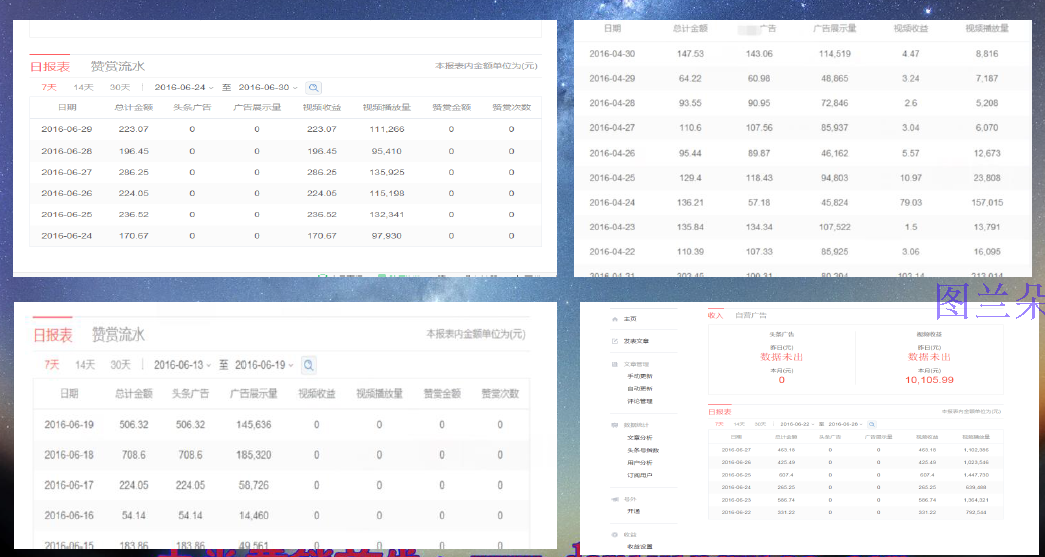The height and width of the screenshot is (557, 1045).
Task: Click 开通 under 号外
Action: coord(633,511)
